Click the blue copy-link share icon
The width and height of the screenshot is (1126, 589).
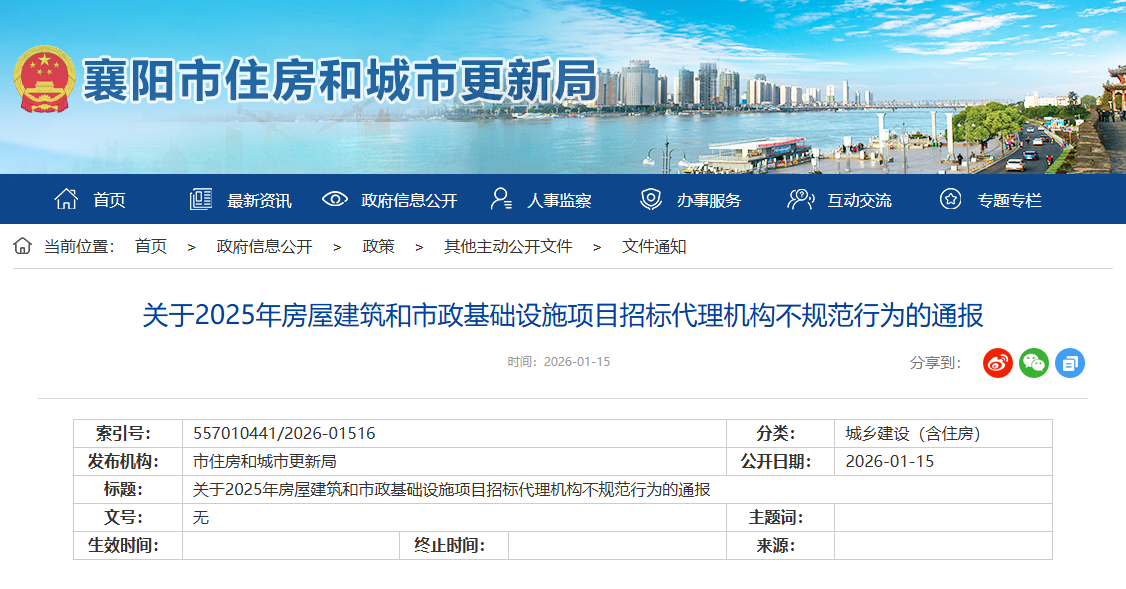click(1070, 363)
